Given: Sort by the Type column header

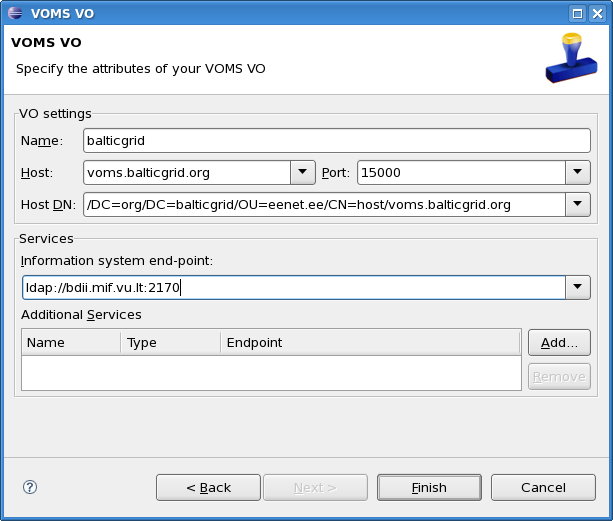Looking at the screenshot, I should [x=170, y=343].
